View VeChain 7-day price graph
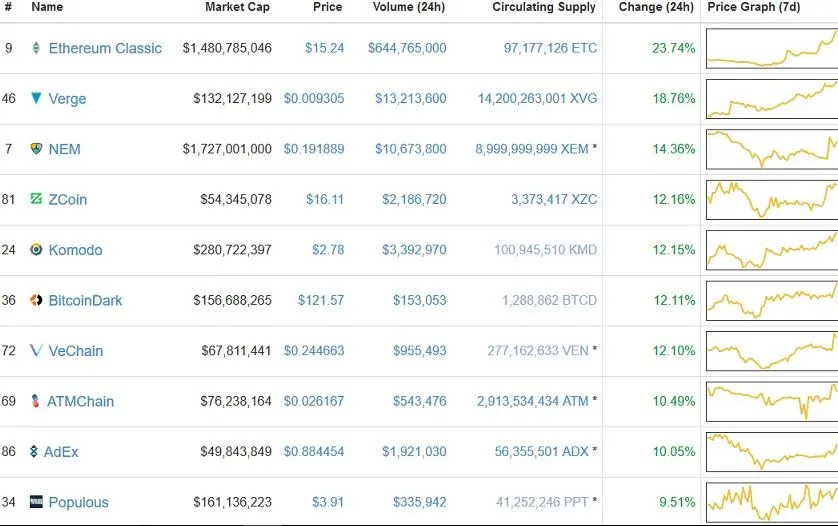 pyautogui.click(x=772, y=351)
